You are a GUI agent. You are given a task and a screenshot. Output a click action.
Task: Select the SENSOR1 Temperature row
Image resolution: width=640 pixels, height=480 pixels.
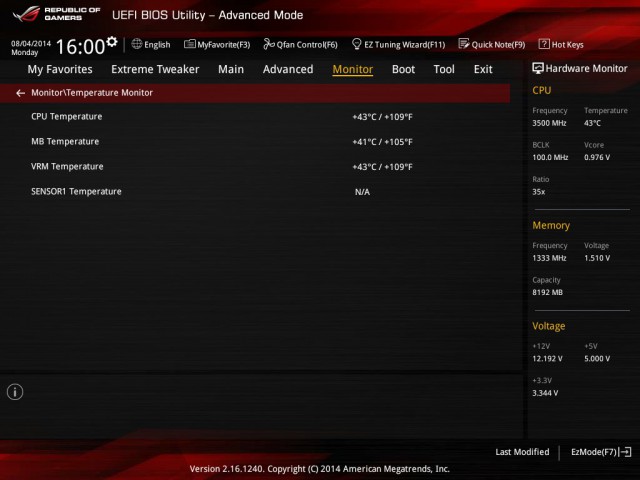[76, 191]
